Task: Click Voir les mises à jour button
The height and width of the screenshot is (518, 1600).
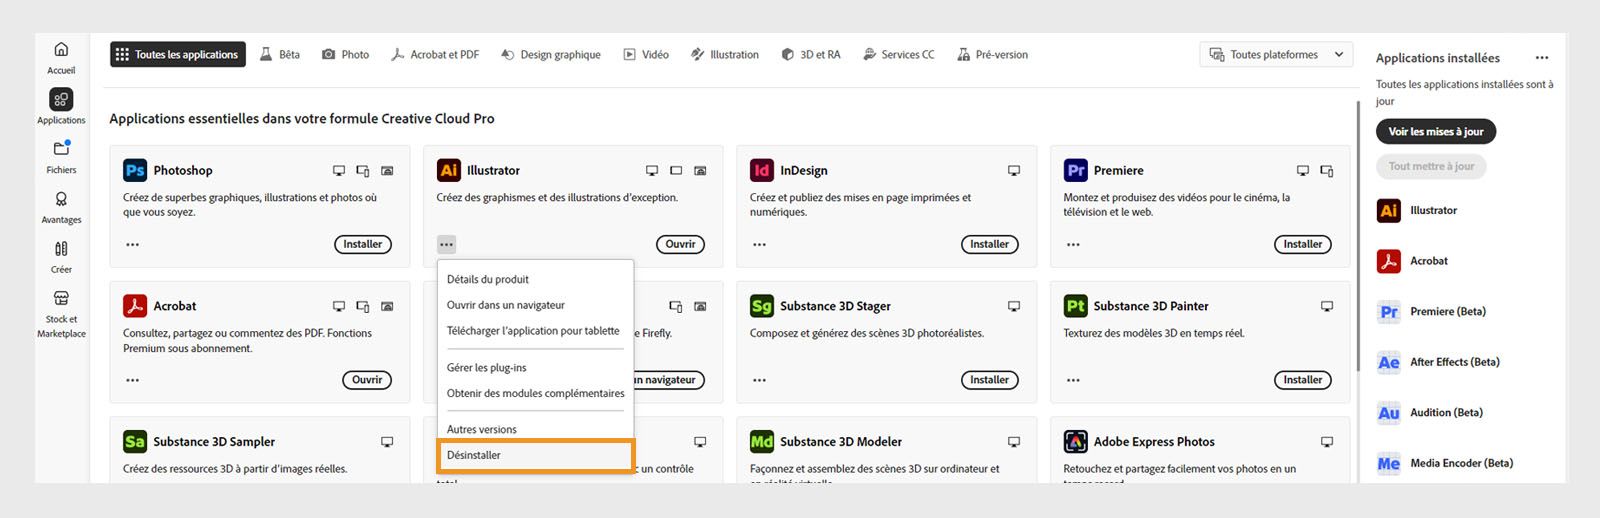Action: pos(1436,132)
